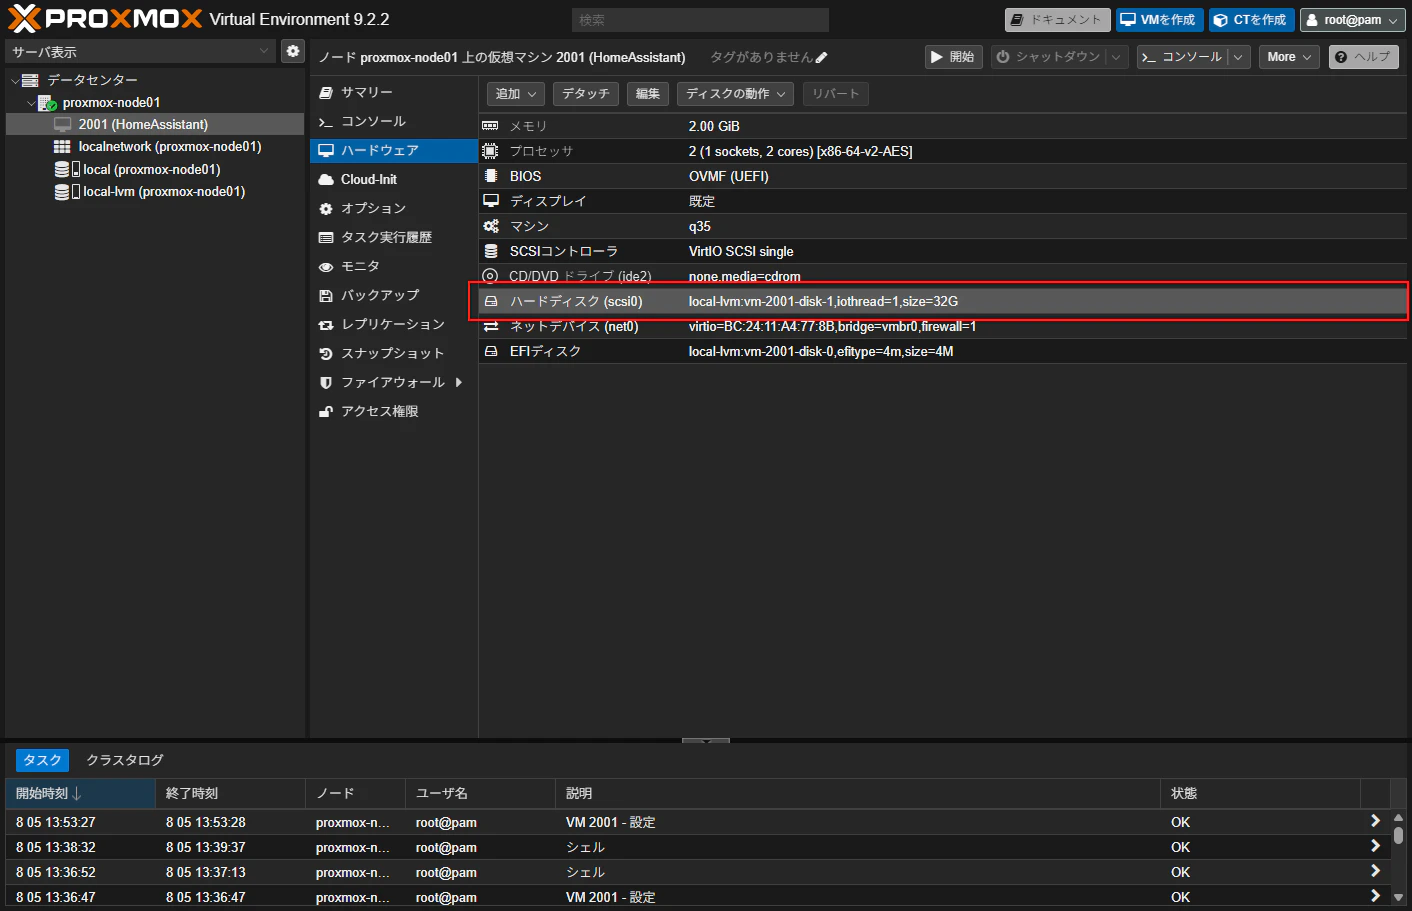Viewport: 1412px width, 911px height.
Task: Click the display (ディスプレイ) row icon
Action: point(490,201)
